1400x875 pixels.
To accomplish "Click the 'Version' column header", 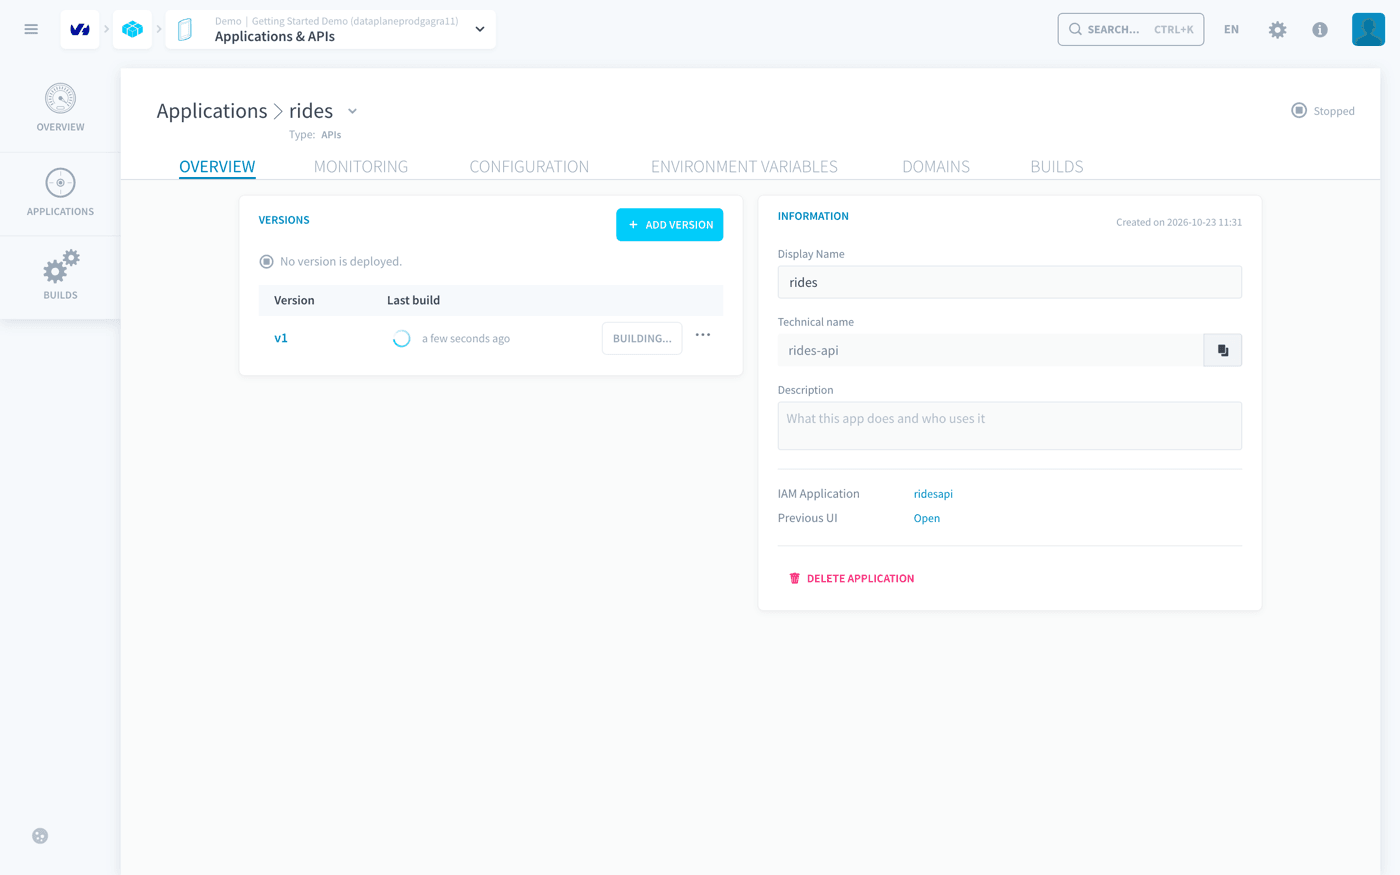I will (x=294, y=300).
